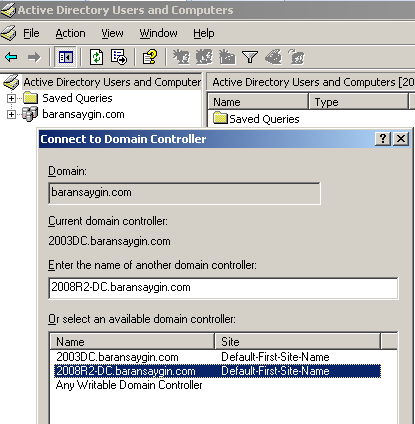415x424 pixels.
Task: Close the Connect to Domain Controller dialog
Action: [x=401, y=139]
